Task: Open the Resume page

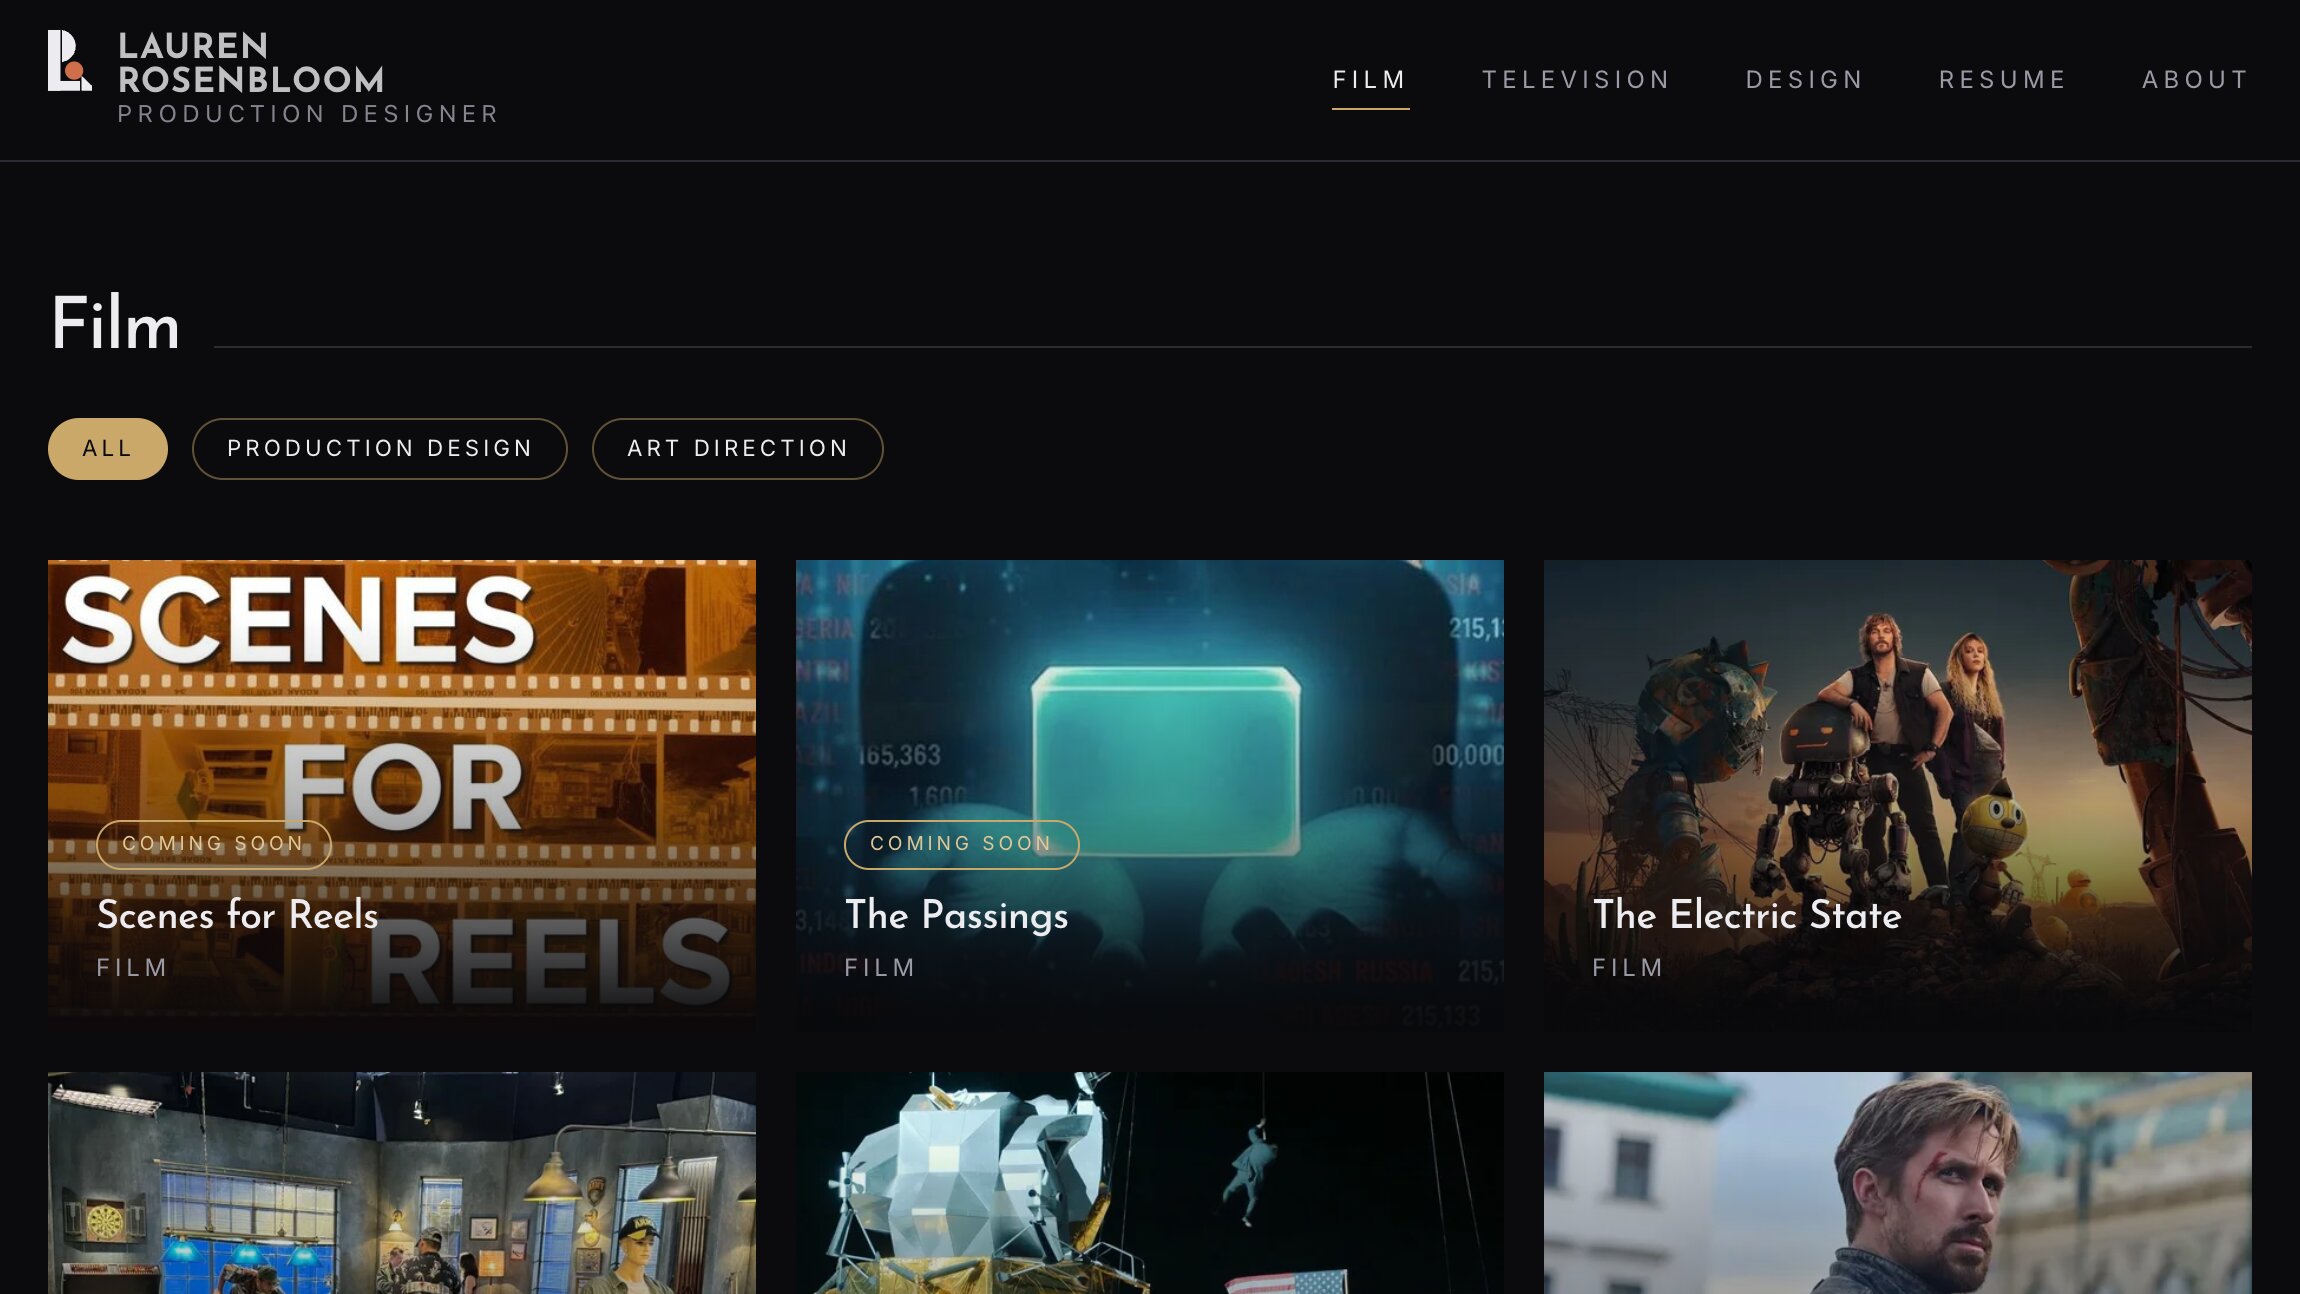Action: 2003,80
